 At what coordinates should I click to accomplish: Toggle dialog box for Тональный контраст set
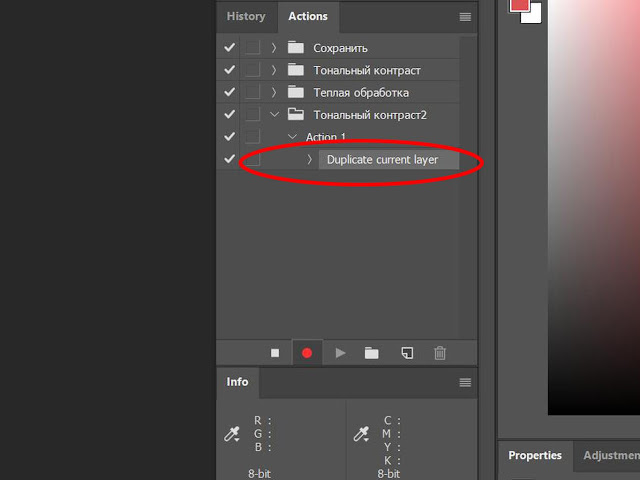253,70
